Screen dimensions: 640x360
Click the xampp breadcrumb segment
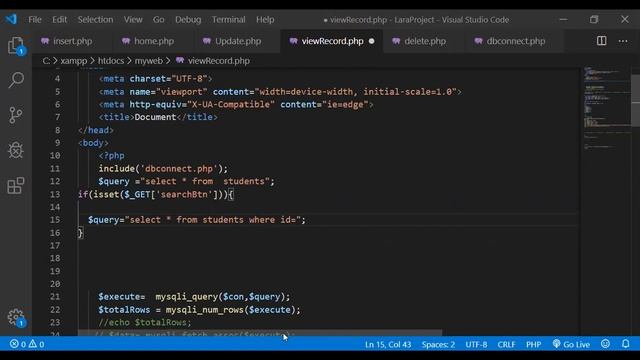(73, 61)
